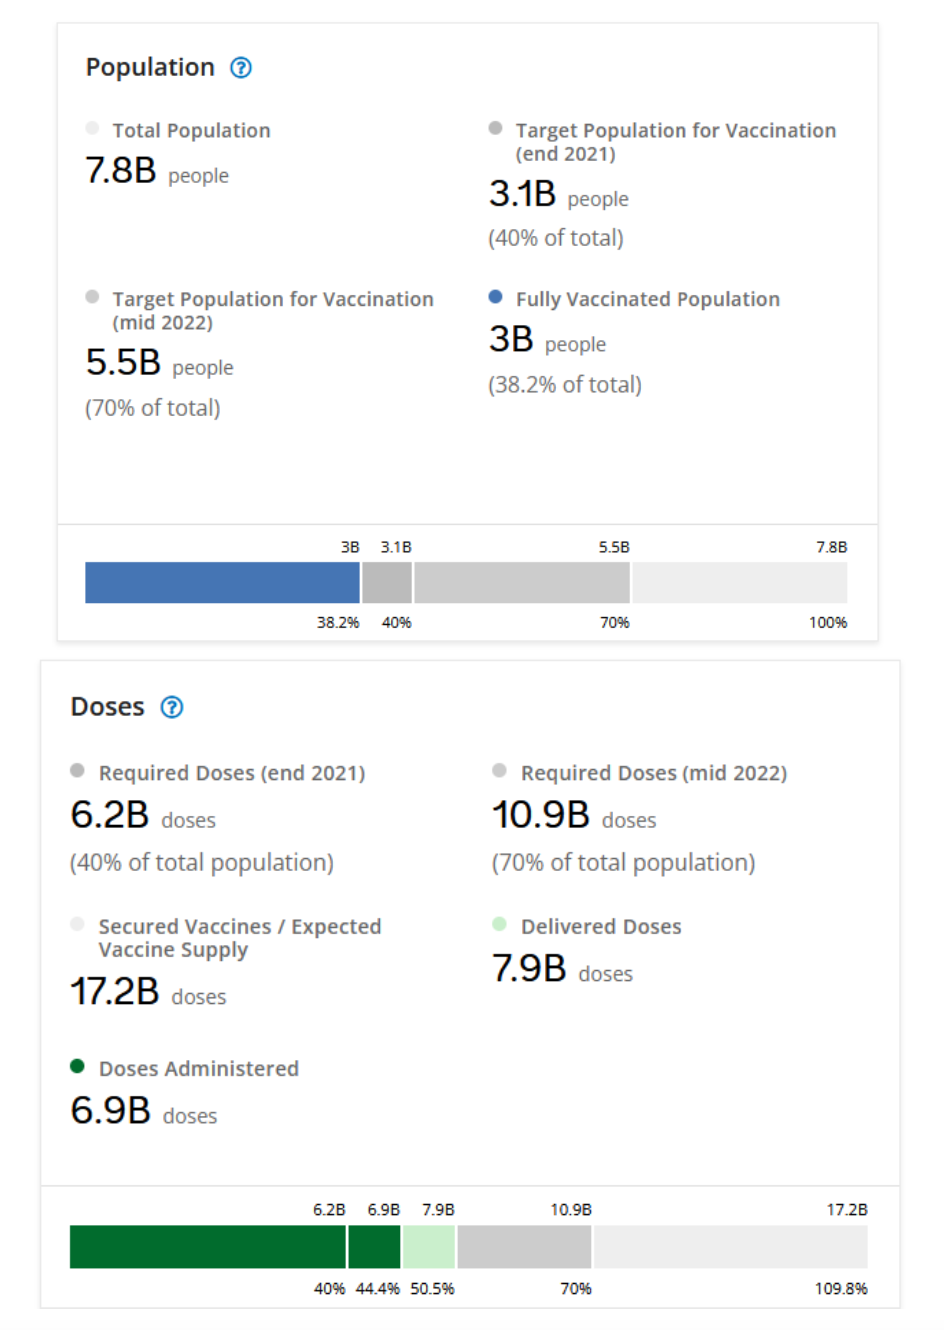Click the blue fully vaccinated bar segment
Image resolution: width=944 pixels, height=1330 pixels.
click(x=222, y=583)
